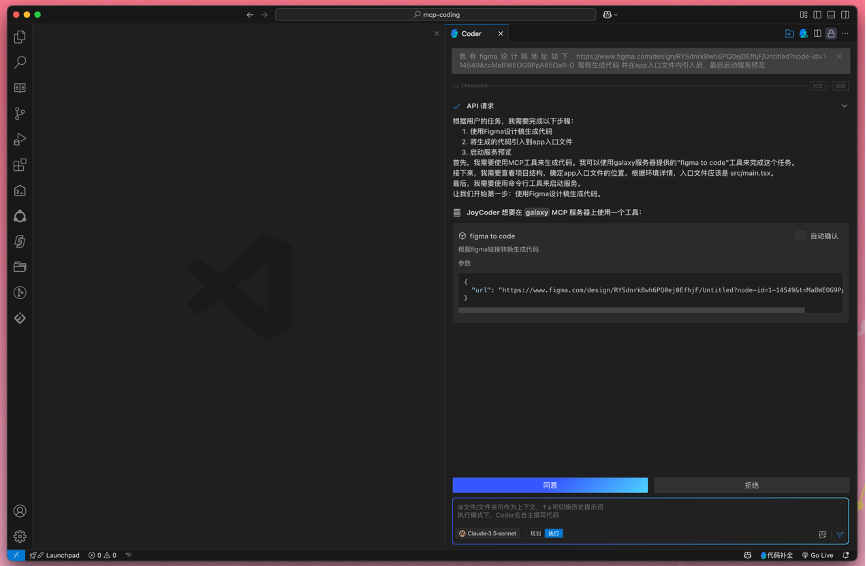Open the JoyCoder icon in activity bar
The height and width of the screenshot is (566, 866).
pos(20,242)
